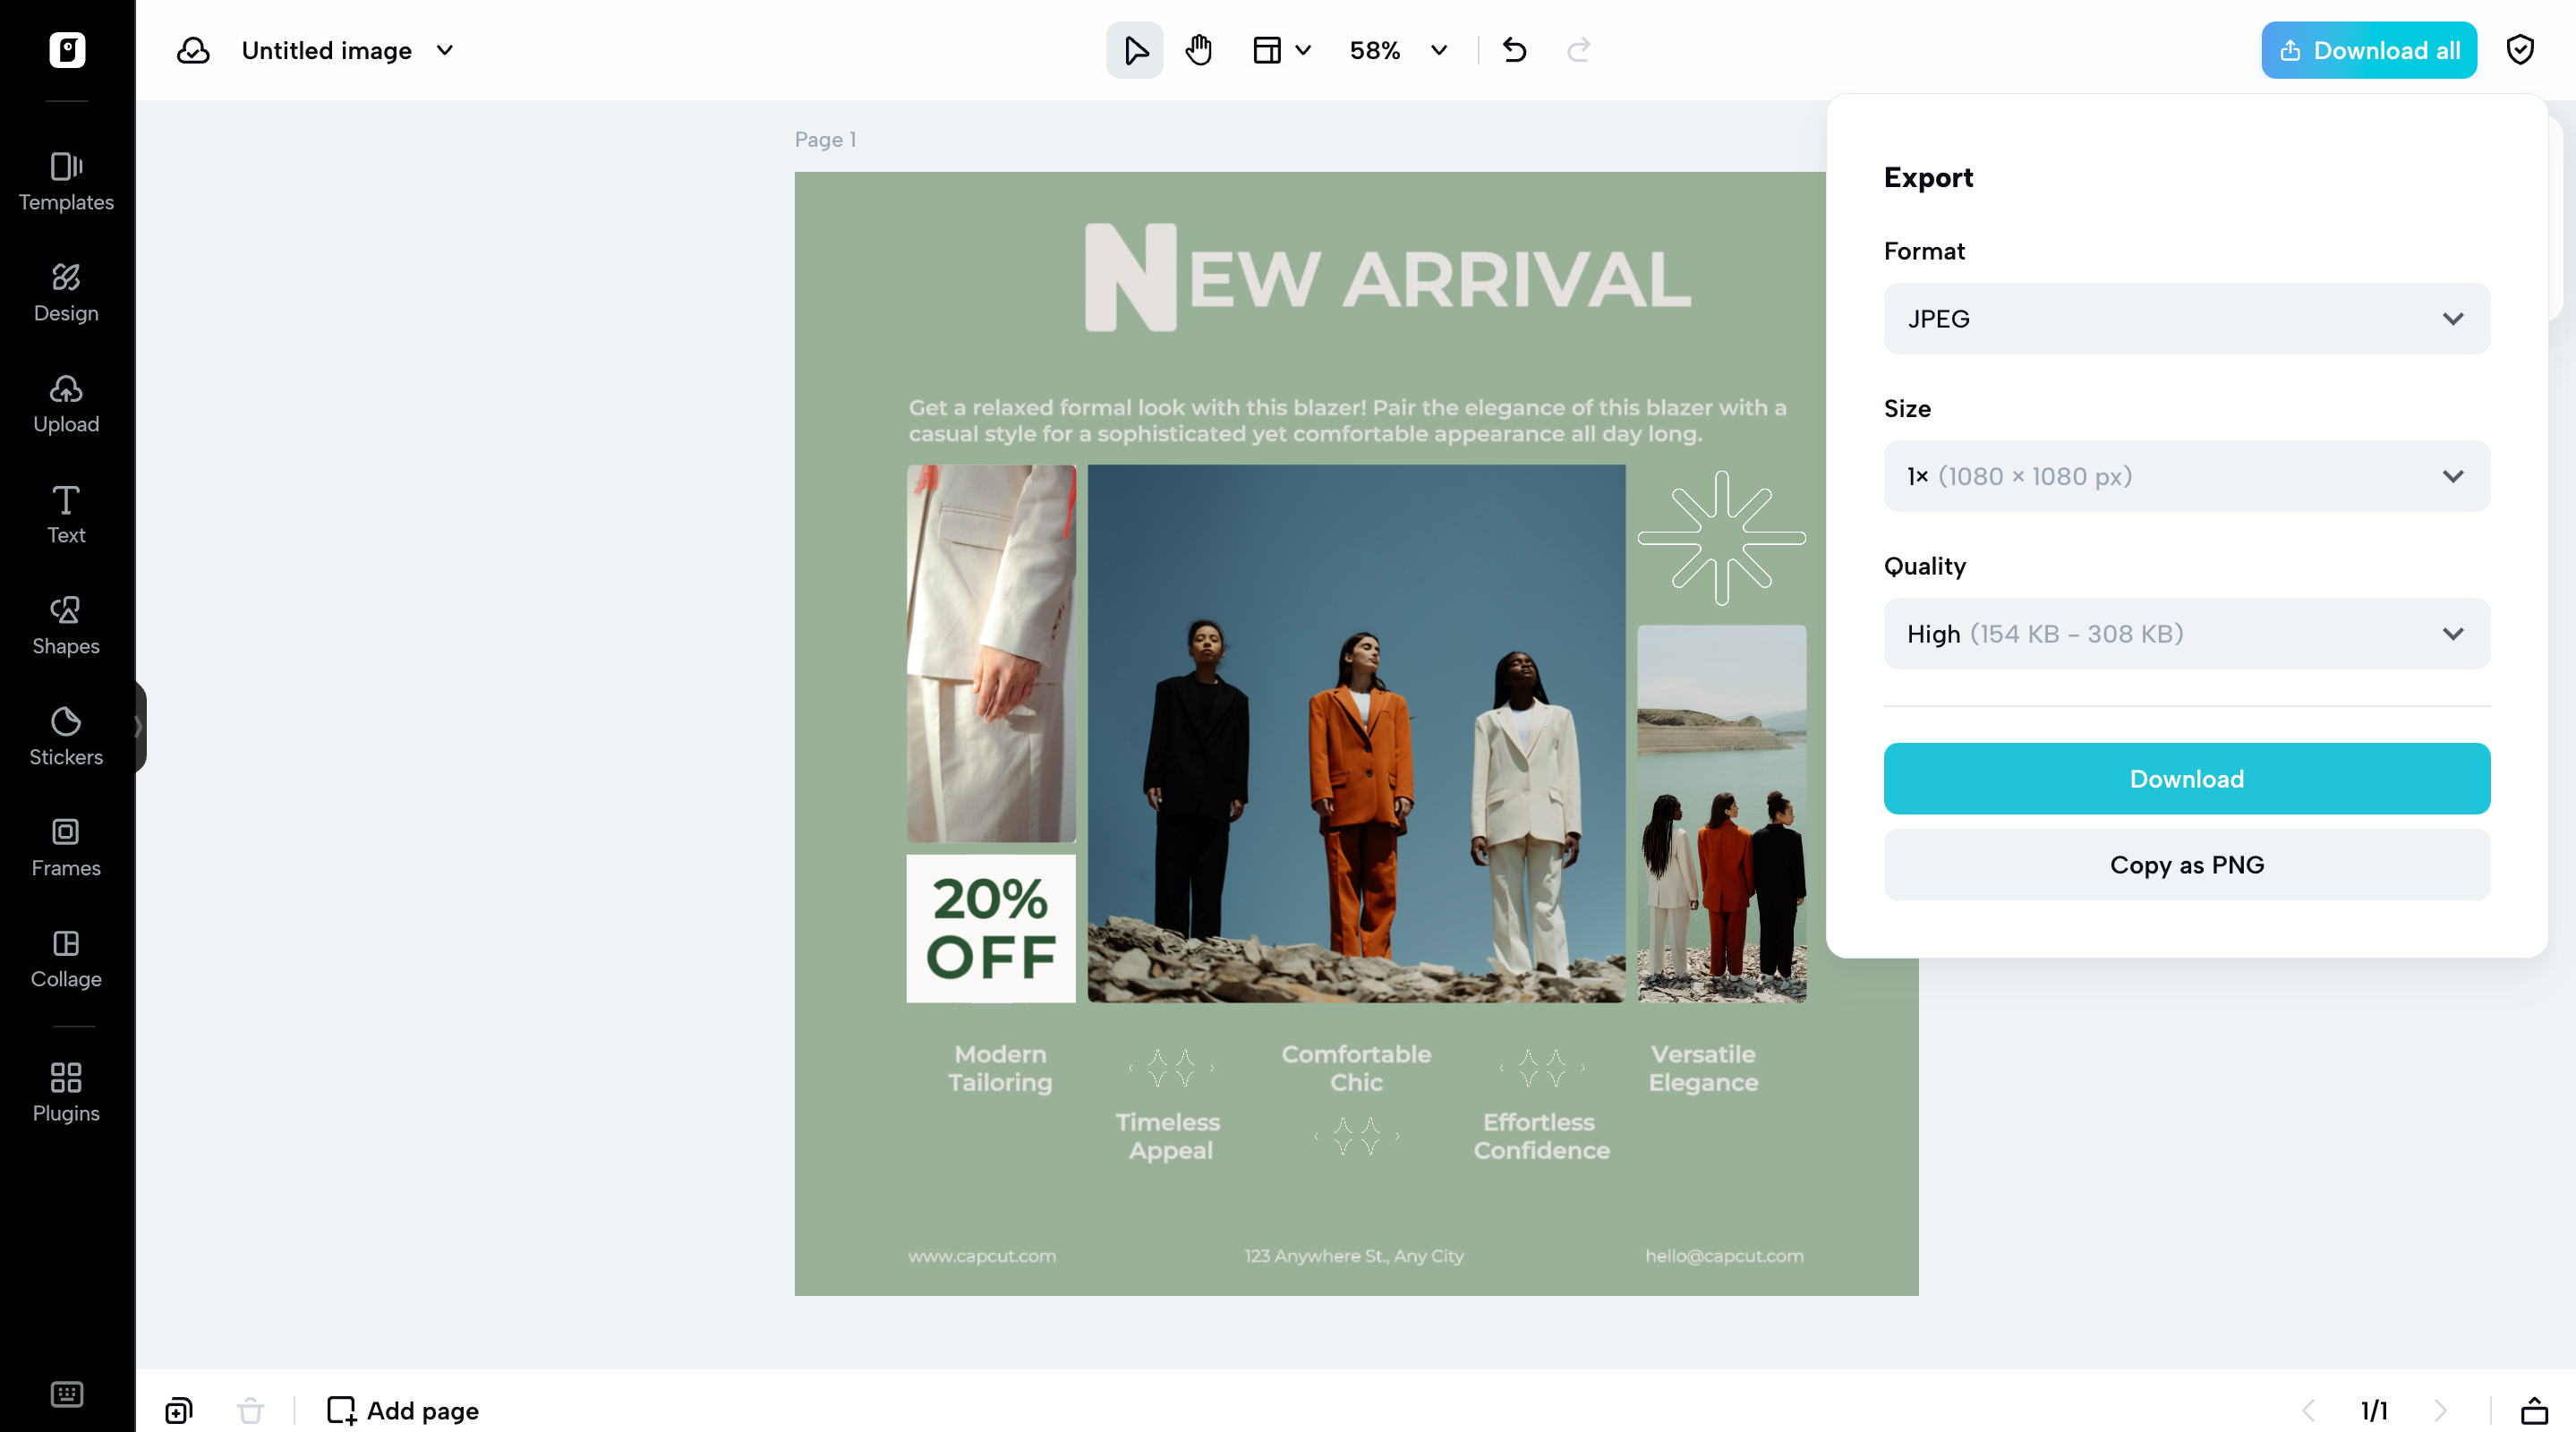Open the Stickers panel

(66, 737)
